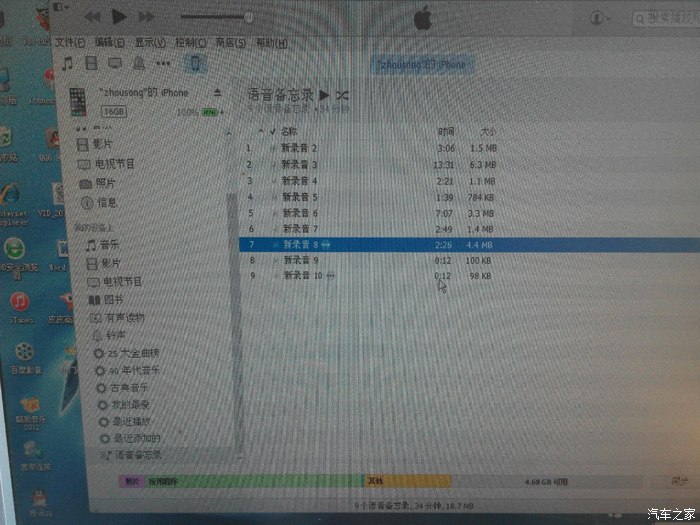Open the 古典音乐 smart playlist
The image size is (700, 525).
coord(122,388)
